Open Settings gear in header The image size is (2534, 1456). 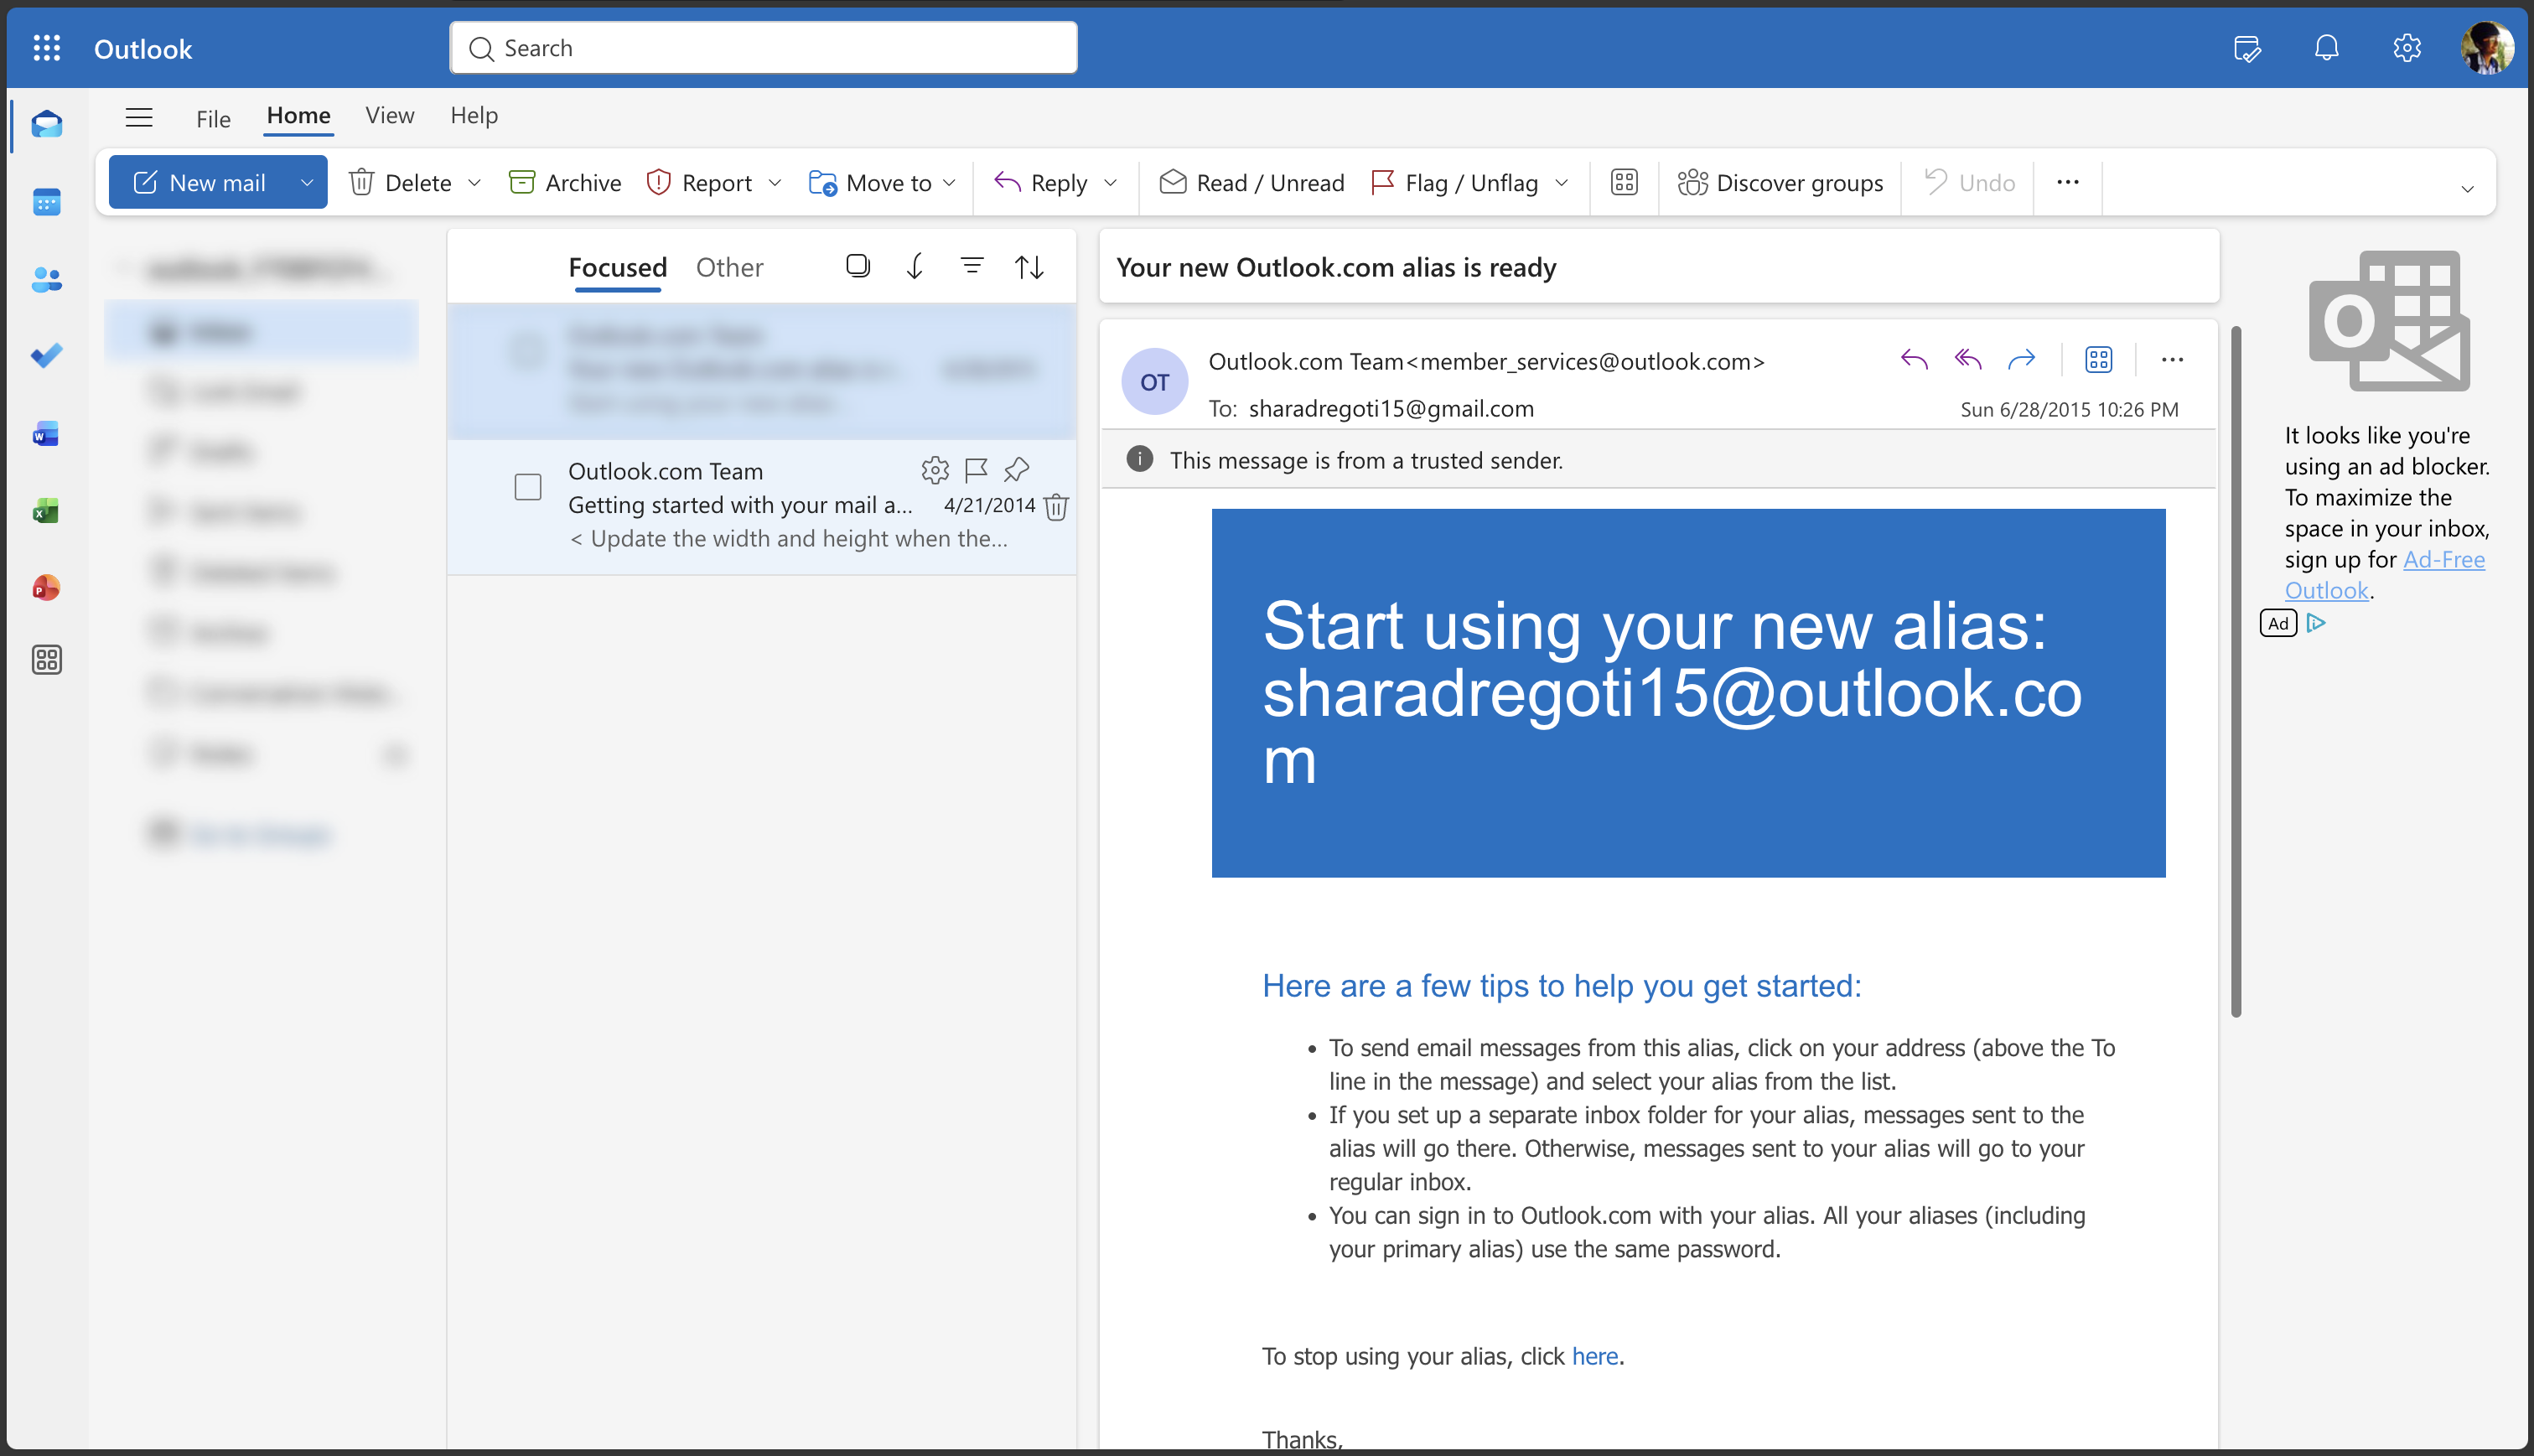point(2407,48)
